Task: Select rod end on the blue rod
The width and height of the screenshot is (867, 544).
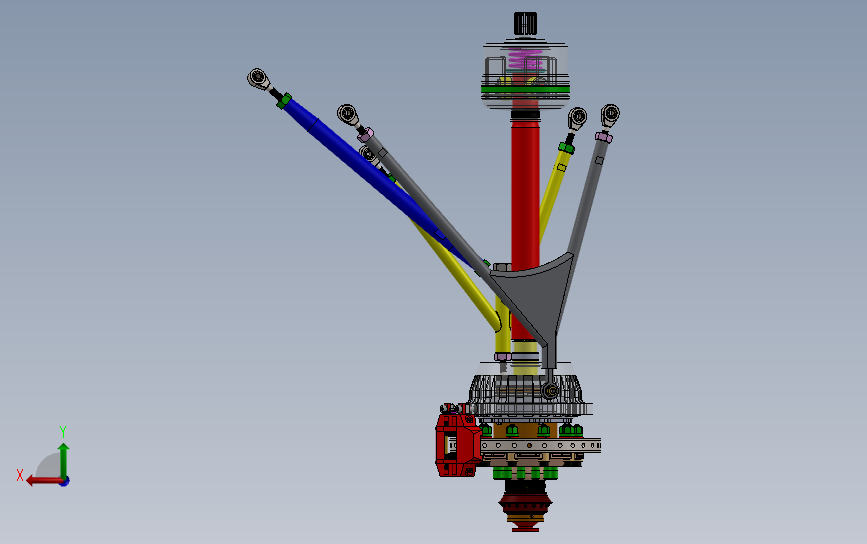Action: tap(259, 79)
